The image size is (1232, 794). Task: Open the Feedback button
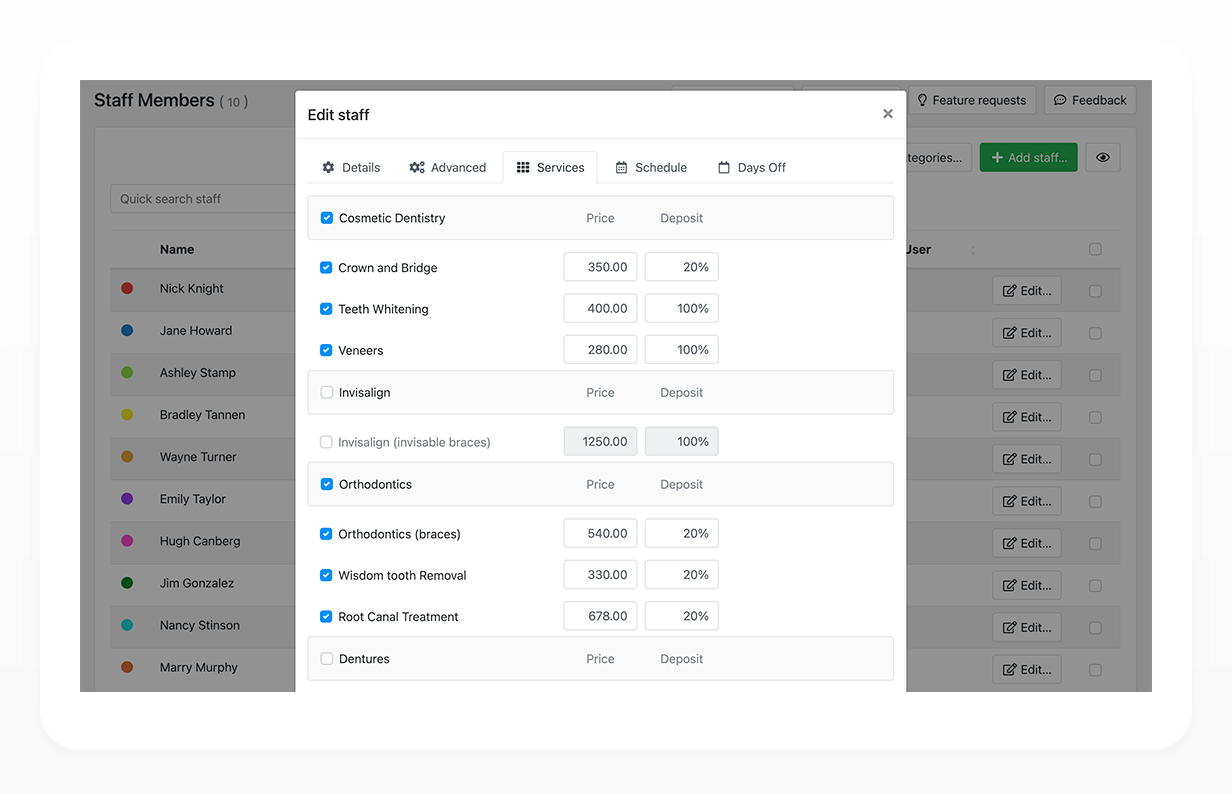1091,100
